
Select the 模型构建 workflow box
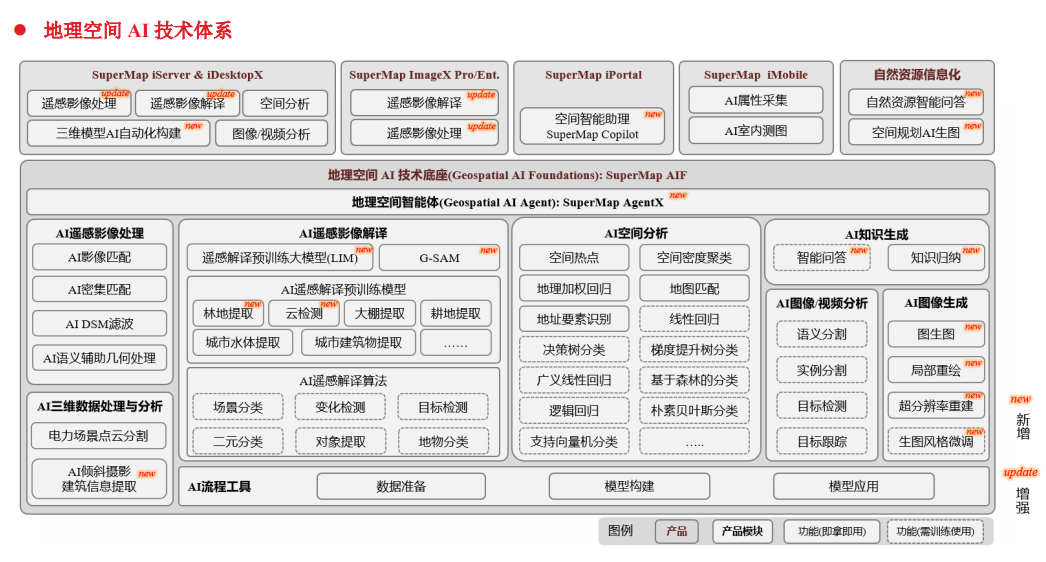(629, 486)
